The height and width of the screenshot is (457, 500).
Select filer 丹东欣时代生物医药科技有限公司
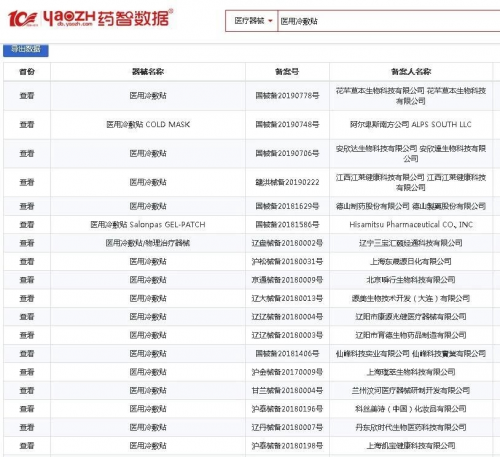click(411, 427)
